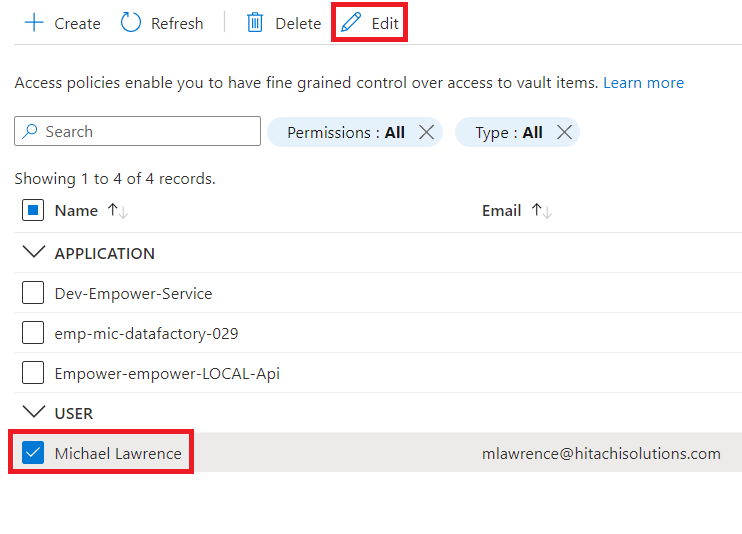Remove the Permissions : All filter

pyautogui.click(x=426, y=132)
